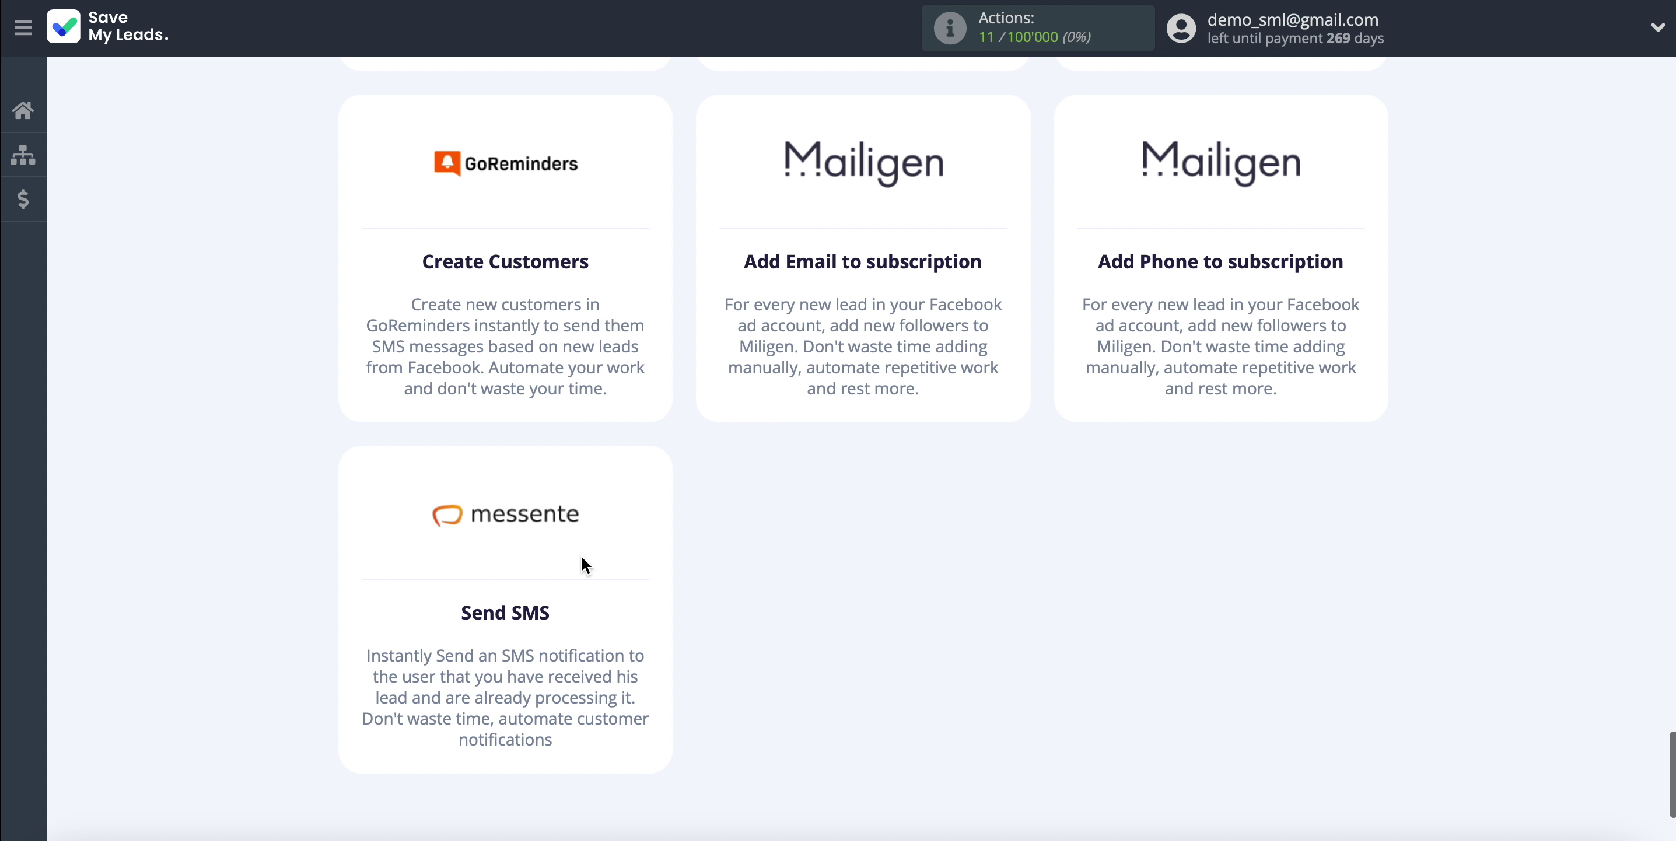The image size is (1676, 841).
Task: Click the Actions info icon
Action: pos(950,28)
